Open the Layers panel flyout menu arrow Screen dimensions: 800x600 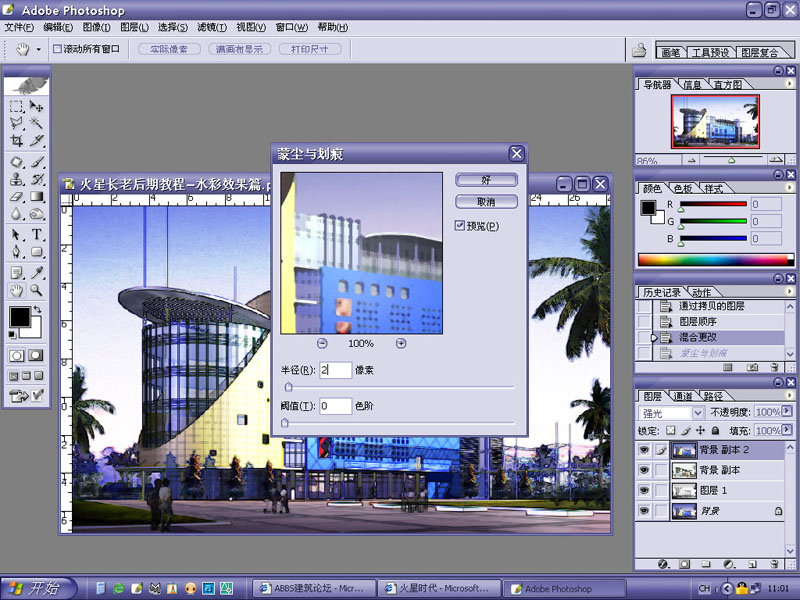point(789,395)
